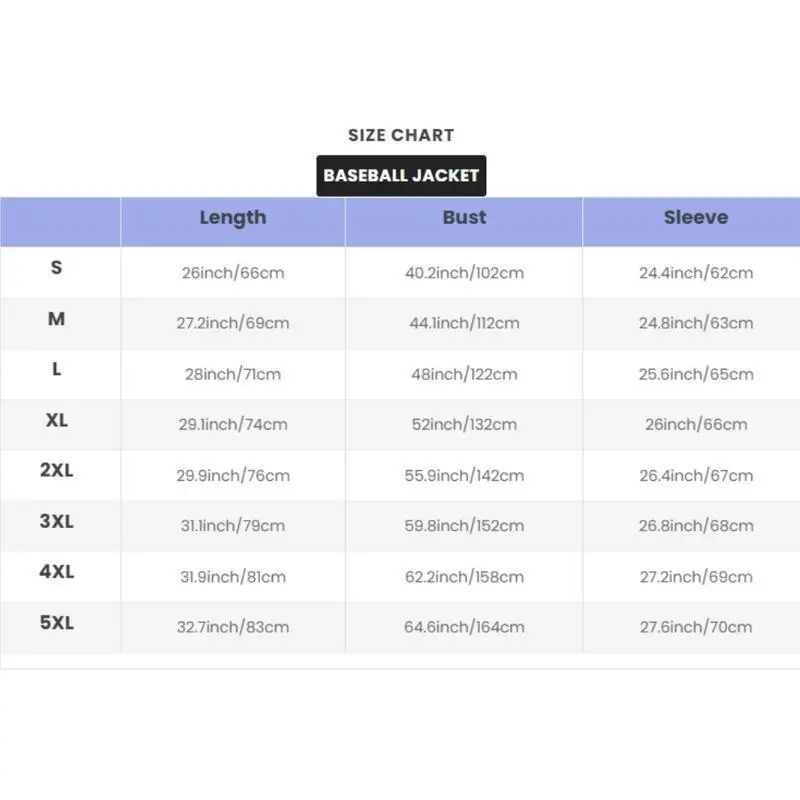The height and width of the screenshot is (800, 800).
Task: Click the XL size row label
Action: pos(57,420)
